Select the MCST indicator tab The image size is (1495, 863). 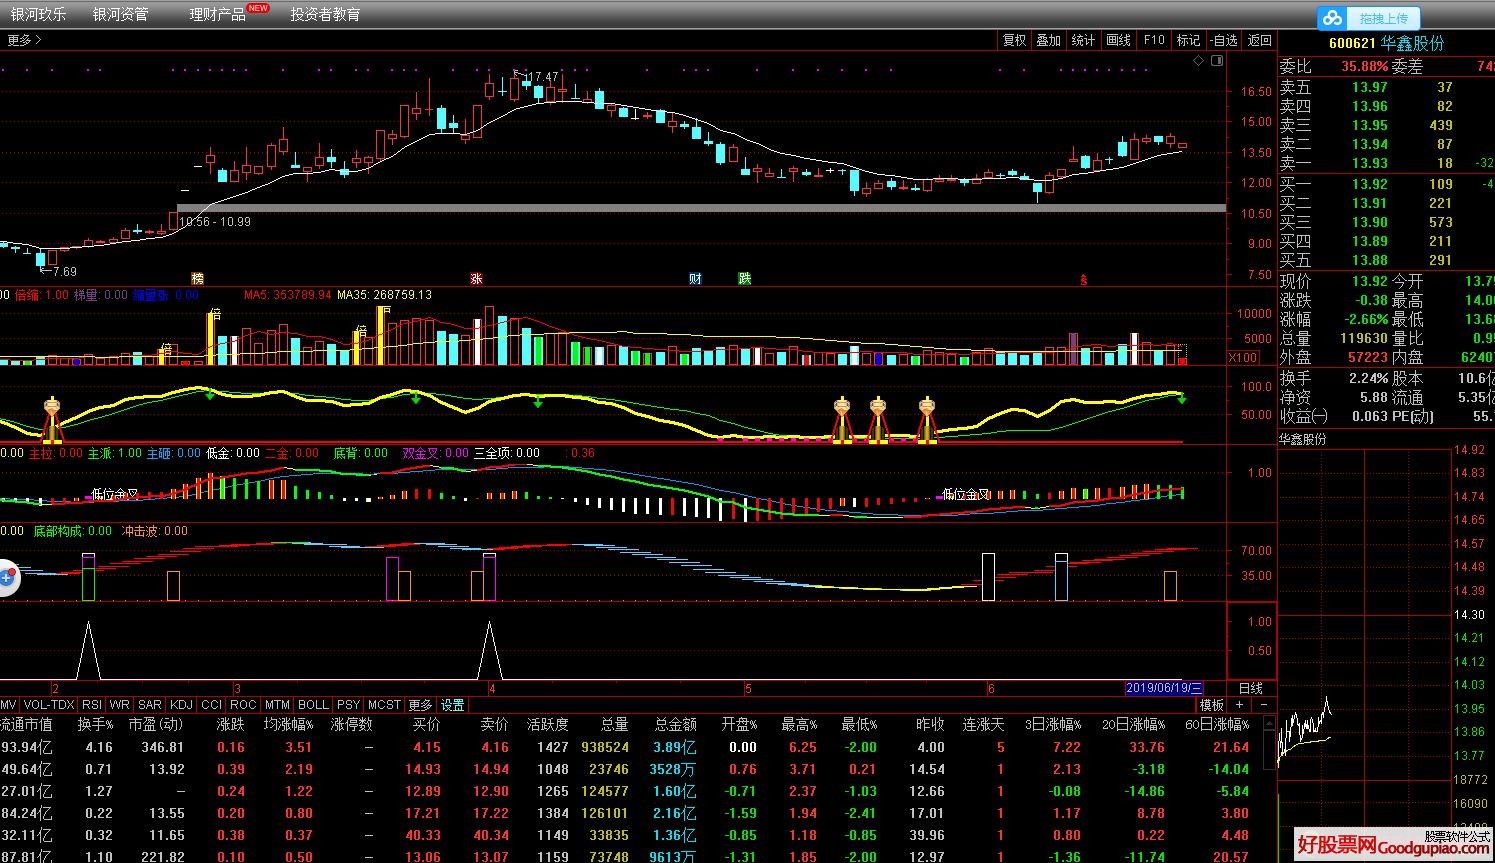coord(384,705)
